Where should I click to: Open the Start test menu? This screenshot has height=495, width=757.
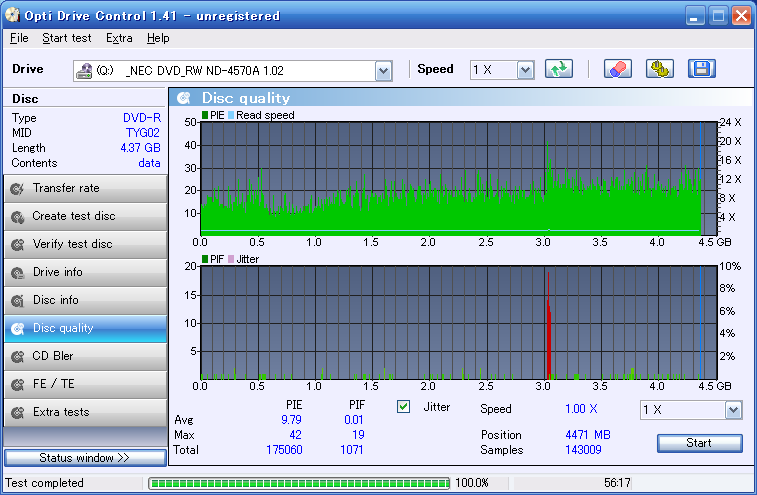(x=67, y=38)
